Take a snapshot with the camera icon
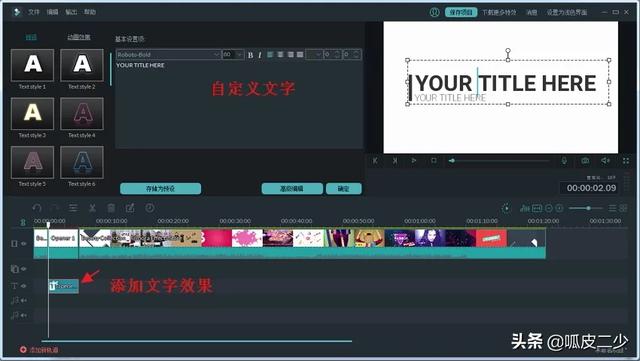This screenshot has width=640, height=361. coord(585,161)
